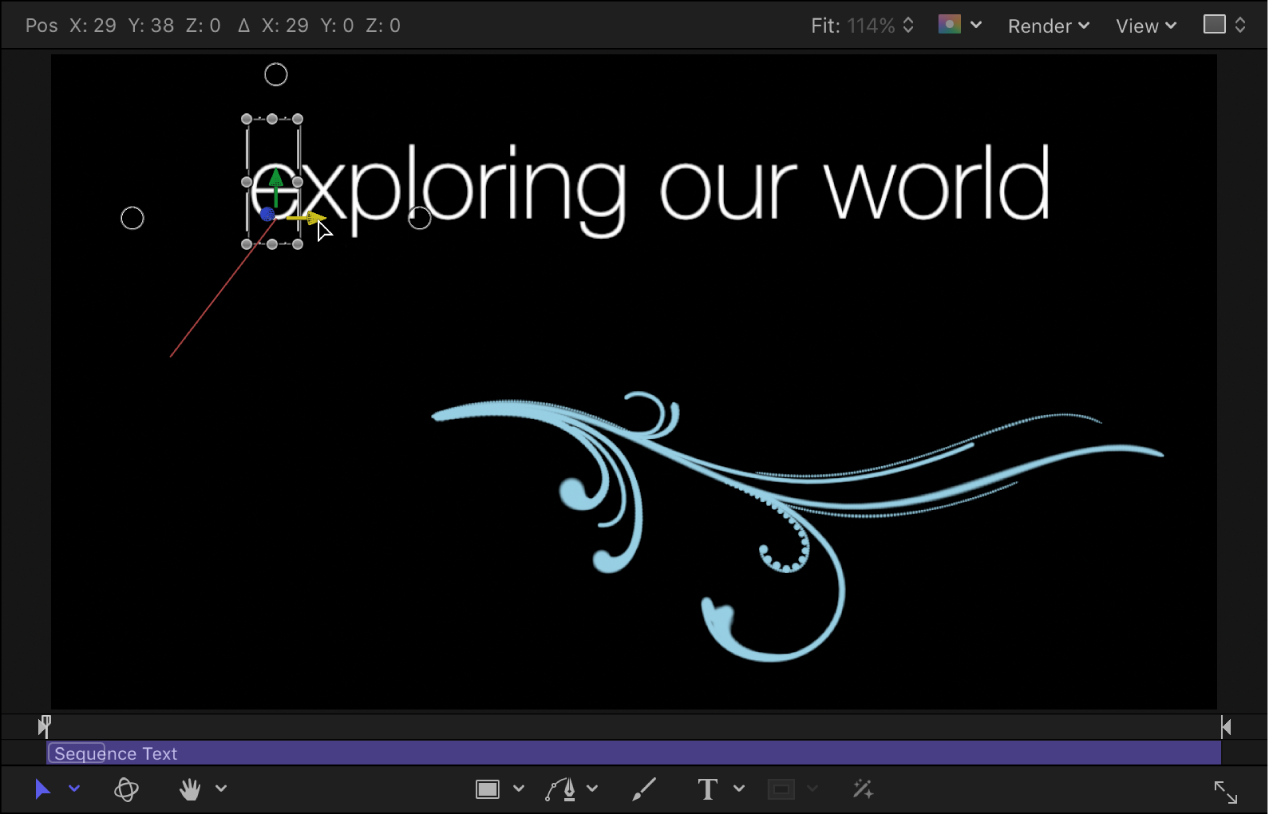The image size is (1270, 814).
Task: Expand canvas using bottom-right zoom arrows
Action: (x=1225, y=792)
